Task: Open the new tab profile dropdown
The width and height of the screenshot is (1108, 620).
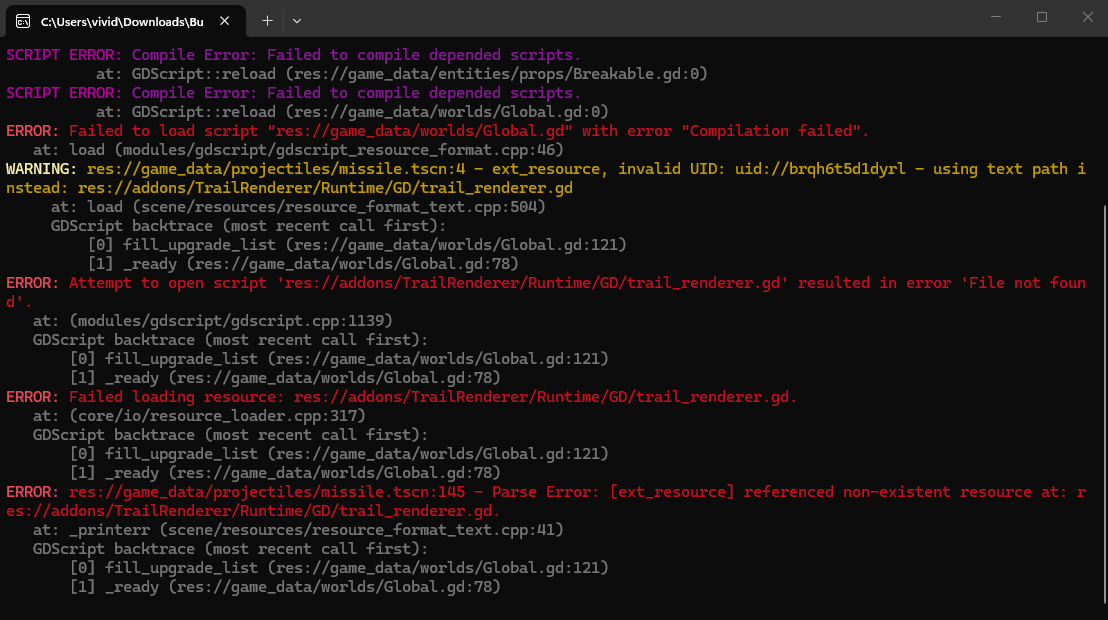Action: pos(297,21)
